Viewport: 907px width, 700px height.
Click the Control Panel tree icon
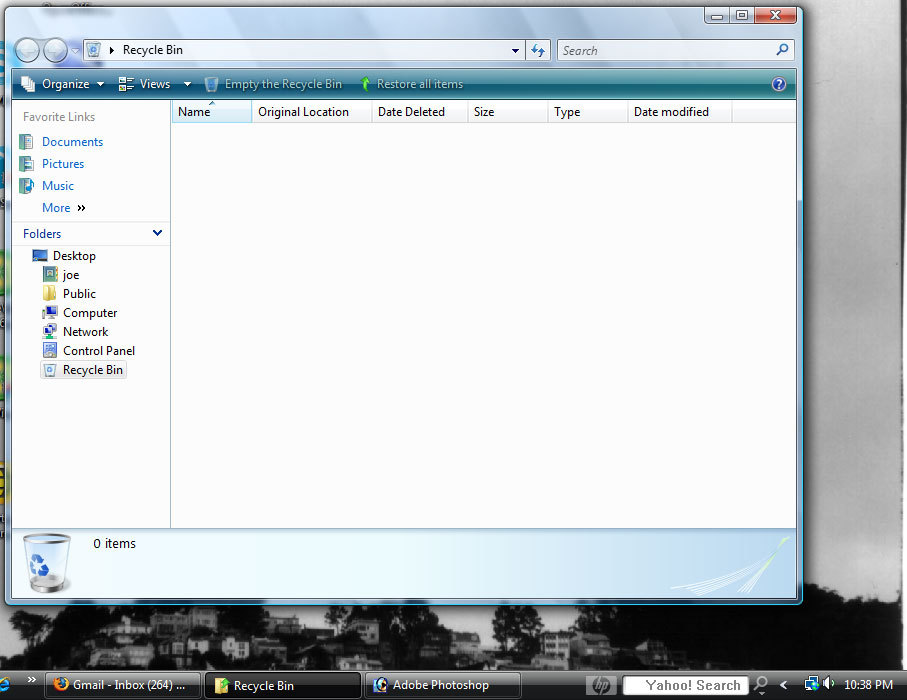(x=50, y=351)
